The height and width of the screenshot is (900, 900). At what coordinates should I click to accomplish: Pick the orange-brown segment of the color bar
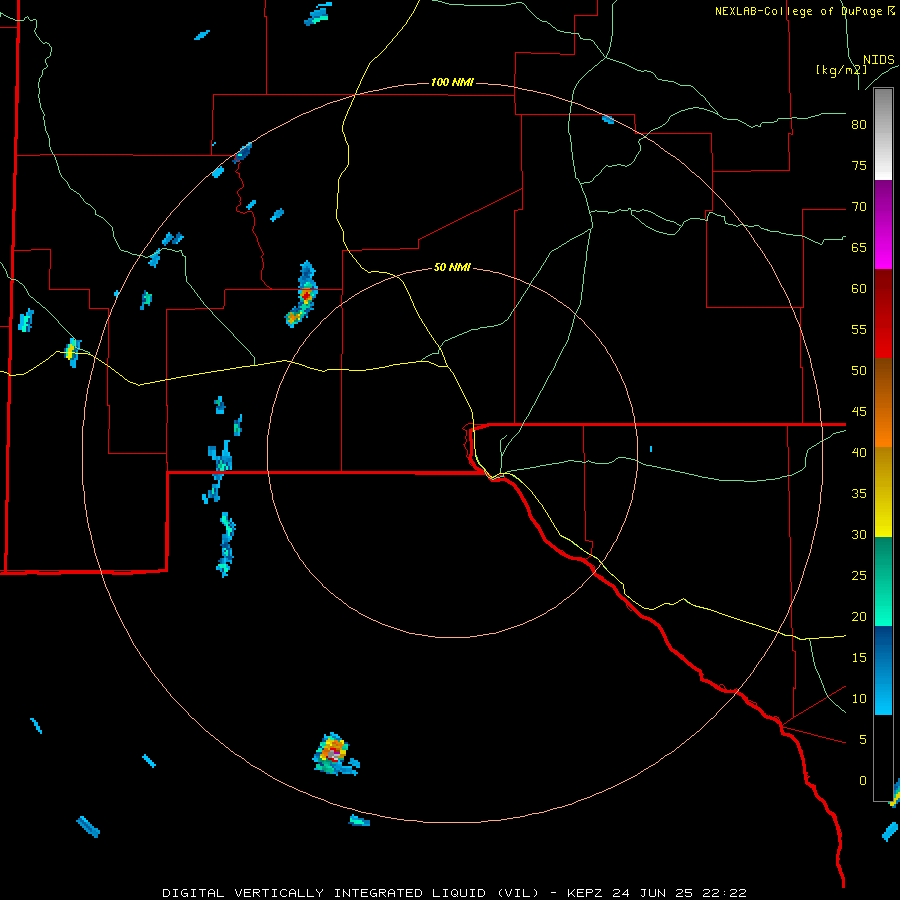pyautogui.click(x=883, y=402)
